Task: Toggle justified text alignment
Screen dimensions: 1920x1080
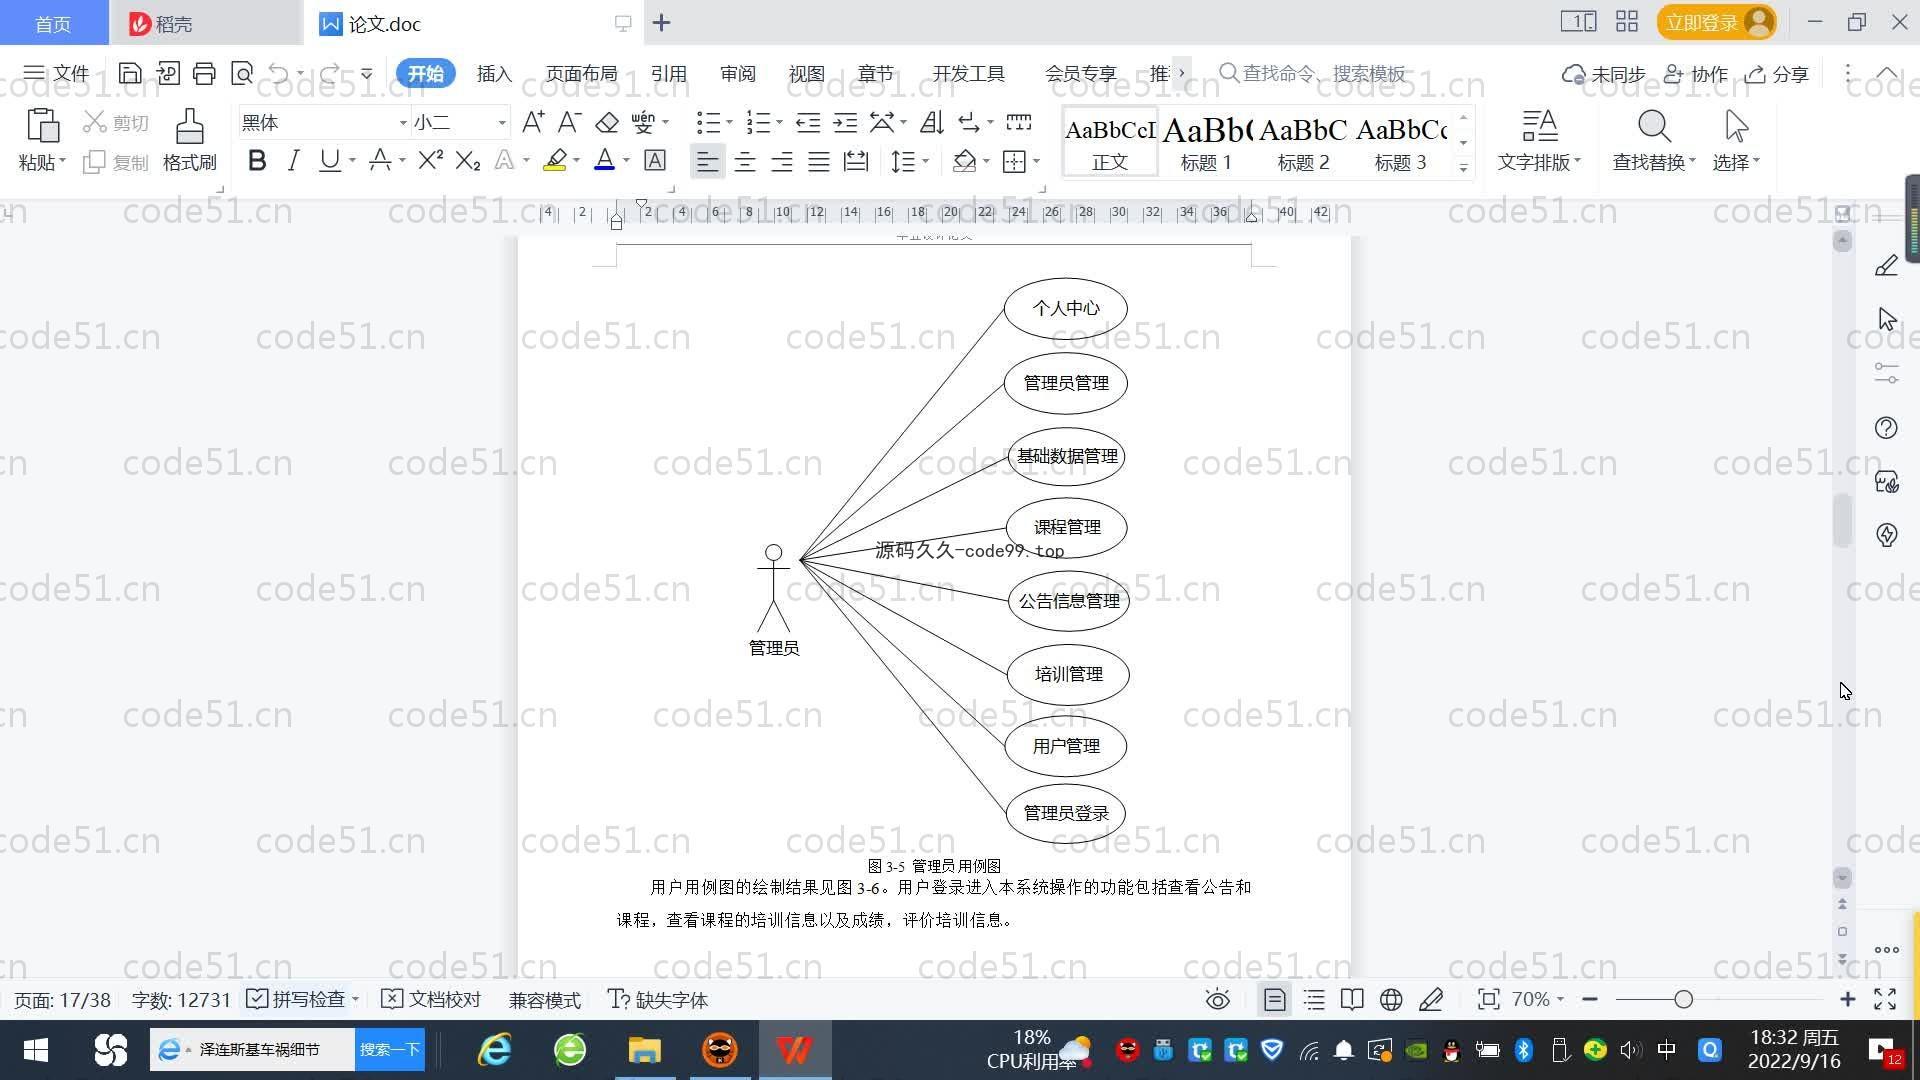Action: pyautogui.click(x=819, y=161)
